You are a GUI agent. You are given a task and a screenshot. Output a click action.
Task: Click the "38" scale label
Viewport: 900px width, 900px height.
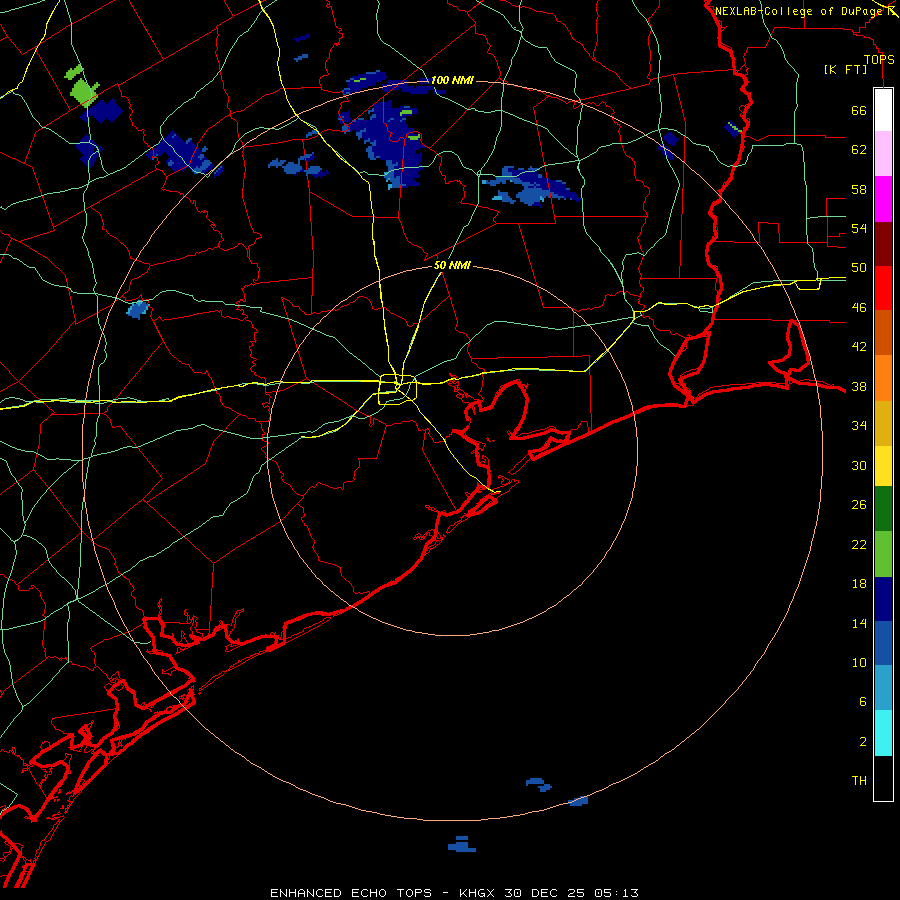pos(859,387)
